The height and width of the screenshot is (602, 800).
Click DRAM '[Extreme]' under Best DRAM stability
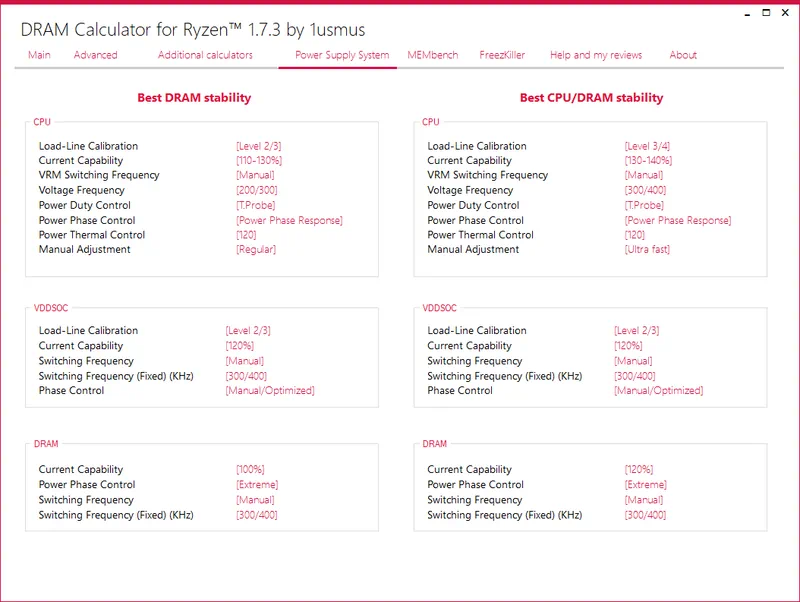(257, 485)
